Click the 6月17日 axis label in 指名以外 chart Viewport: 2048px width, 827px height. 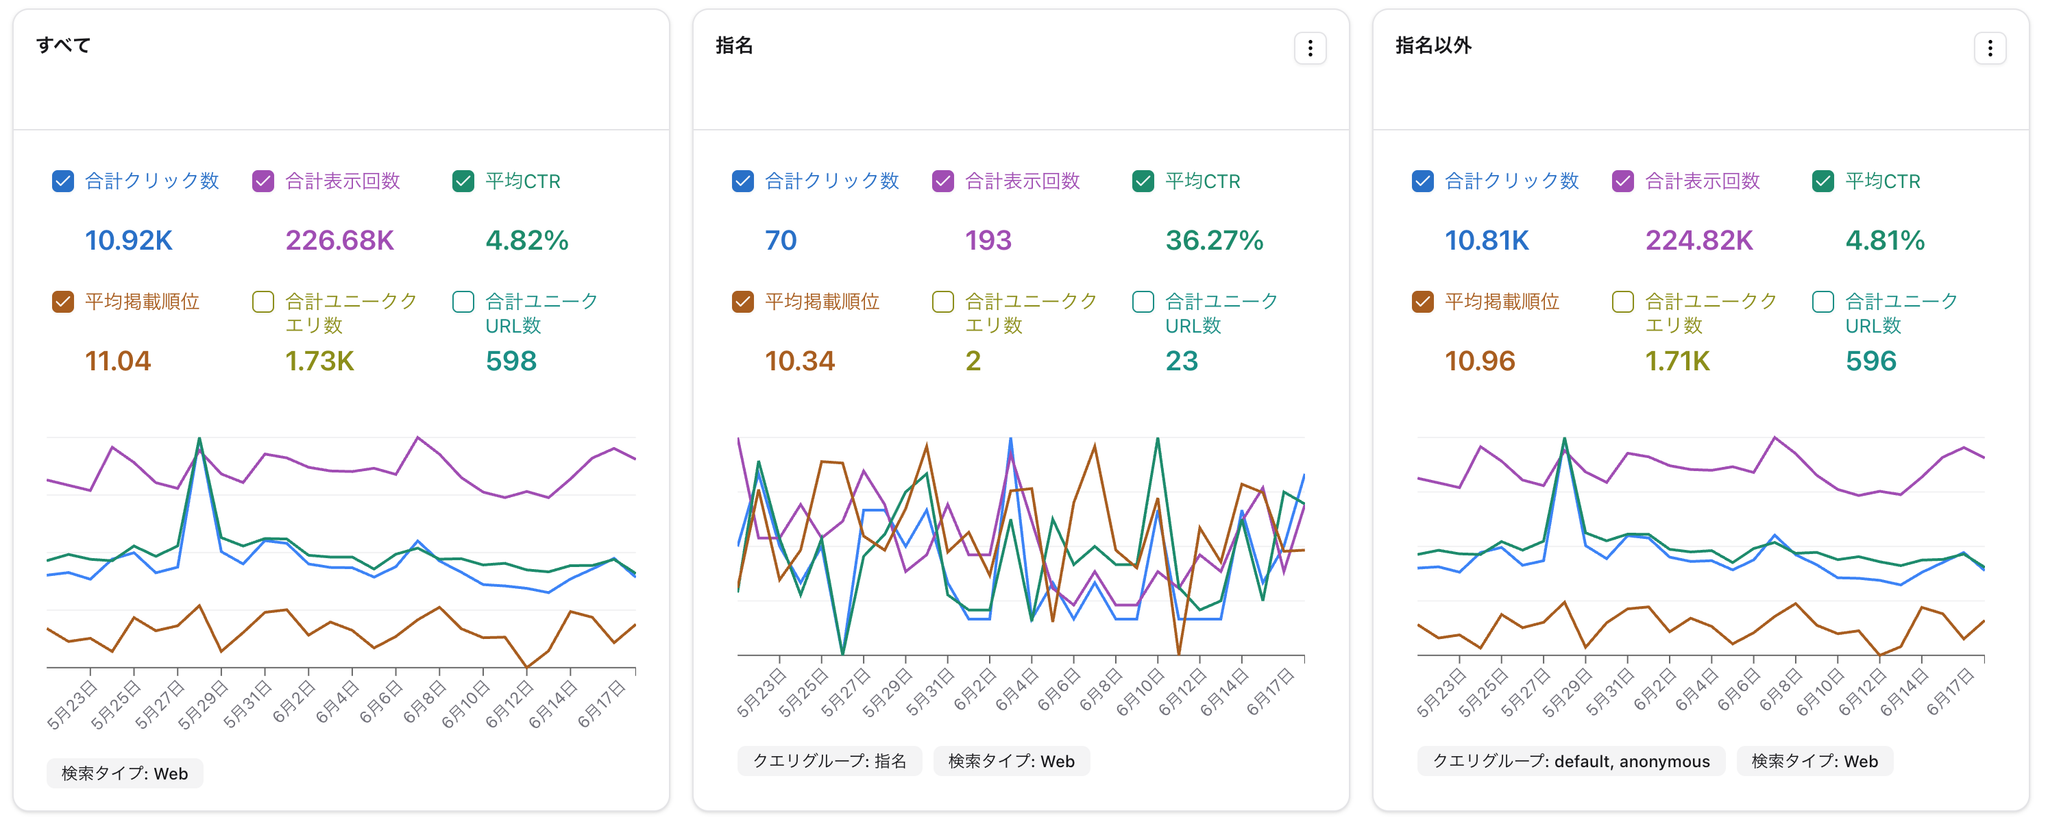click(1951, 692)
